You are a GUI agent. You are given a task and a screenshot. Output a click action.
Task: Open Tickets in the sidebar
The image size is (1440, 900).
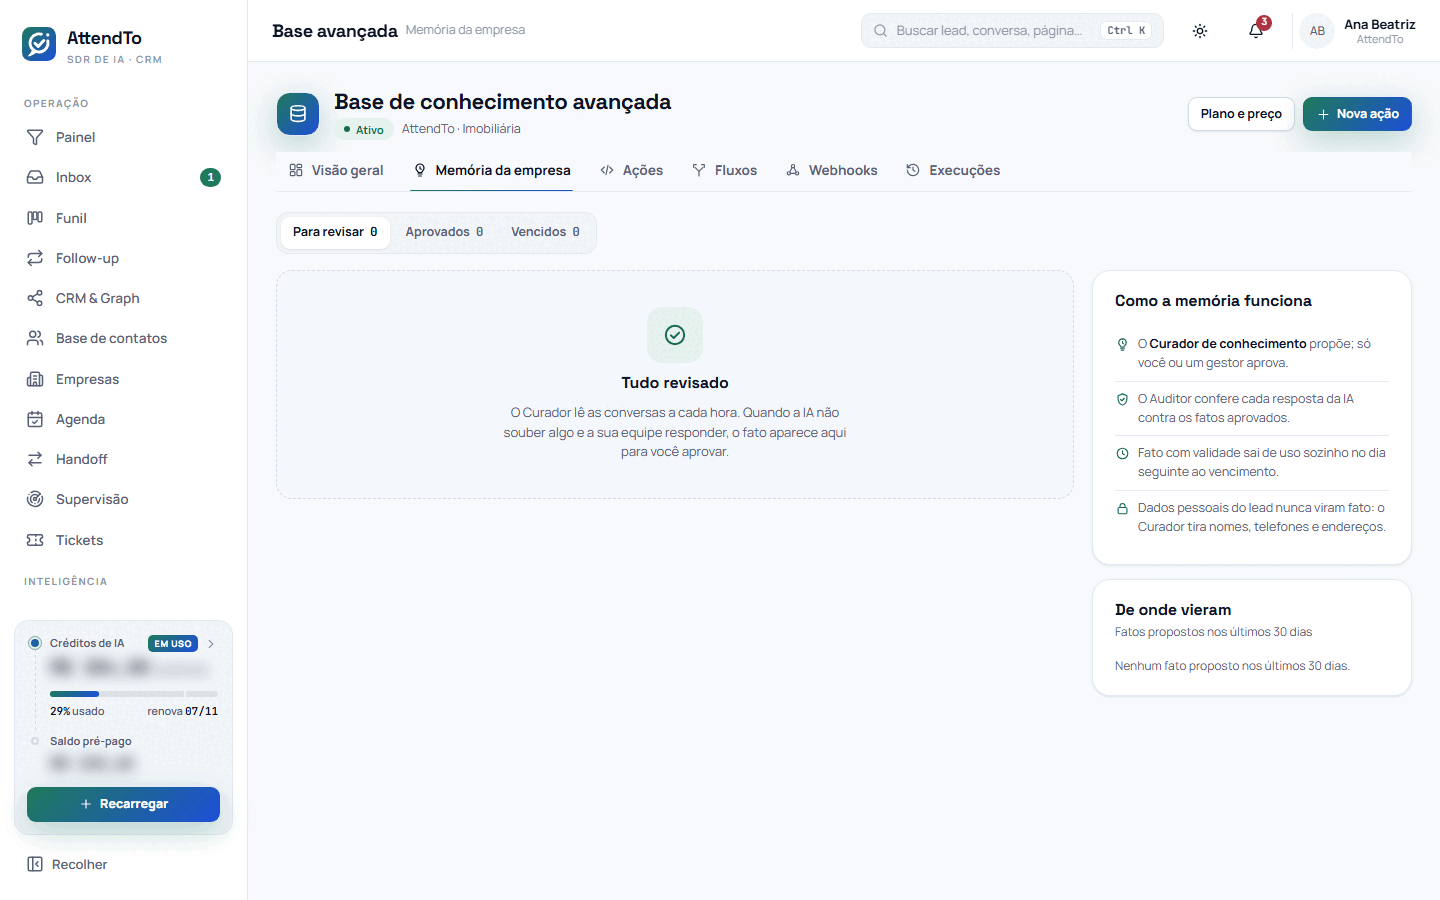(123, 540)
